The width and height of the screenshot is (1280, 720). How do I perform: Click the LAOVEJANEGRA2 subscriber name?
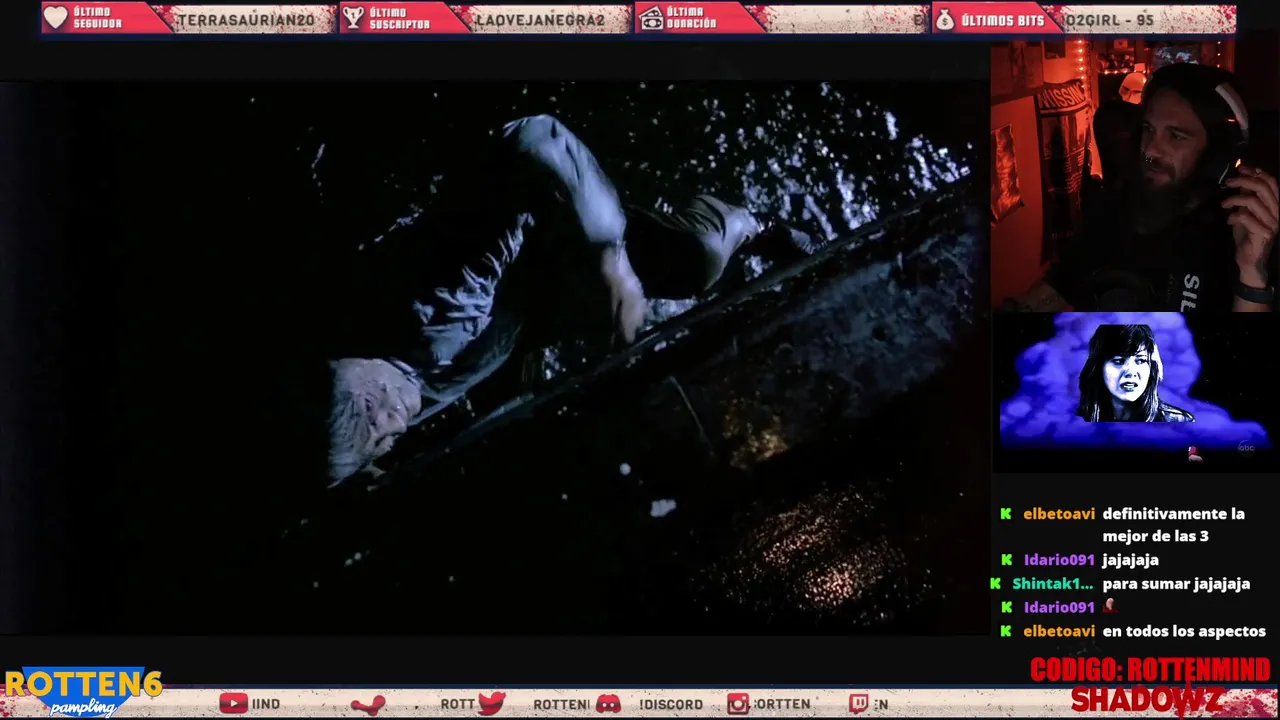pos(540,20)
